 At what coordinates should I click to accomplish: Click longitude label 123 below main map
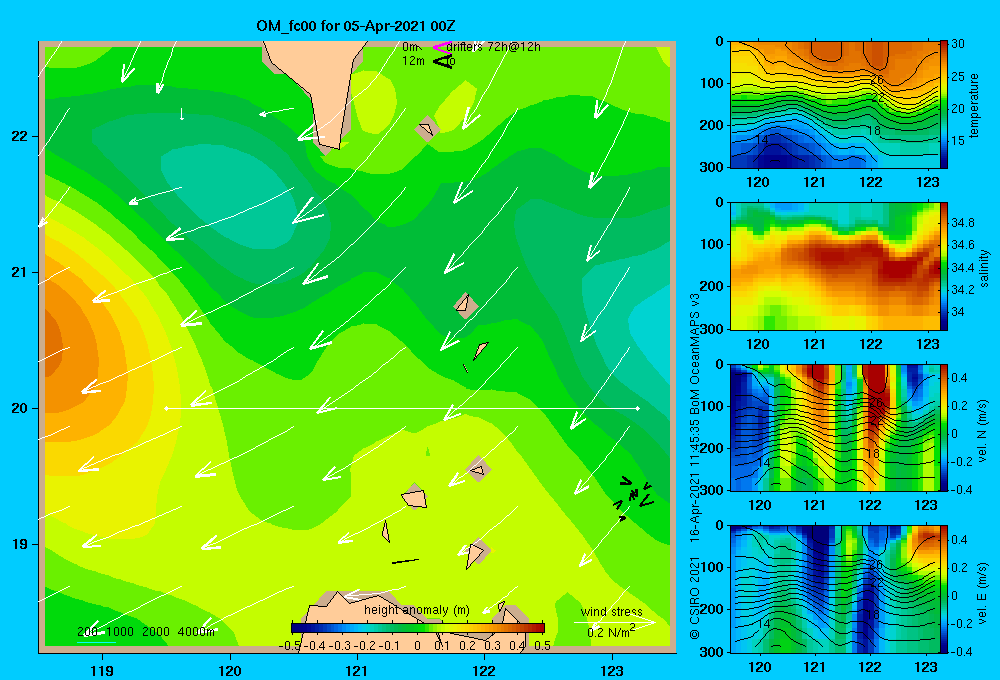click(612, 670)
